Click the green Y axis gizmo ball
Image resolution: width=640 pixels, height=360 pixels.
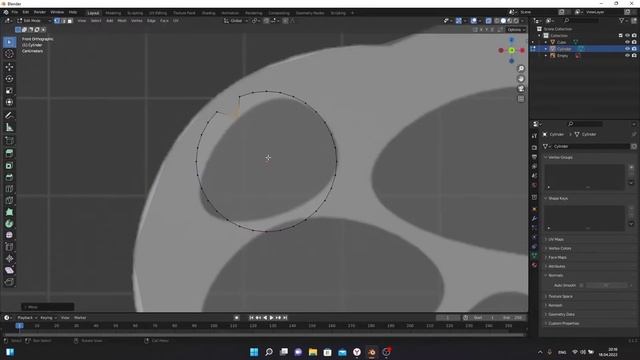click(511, 50)
